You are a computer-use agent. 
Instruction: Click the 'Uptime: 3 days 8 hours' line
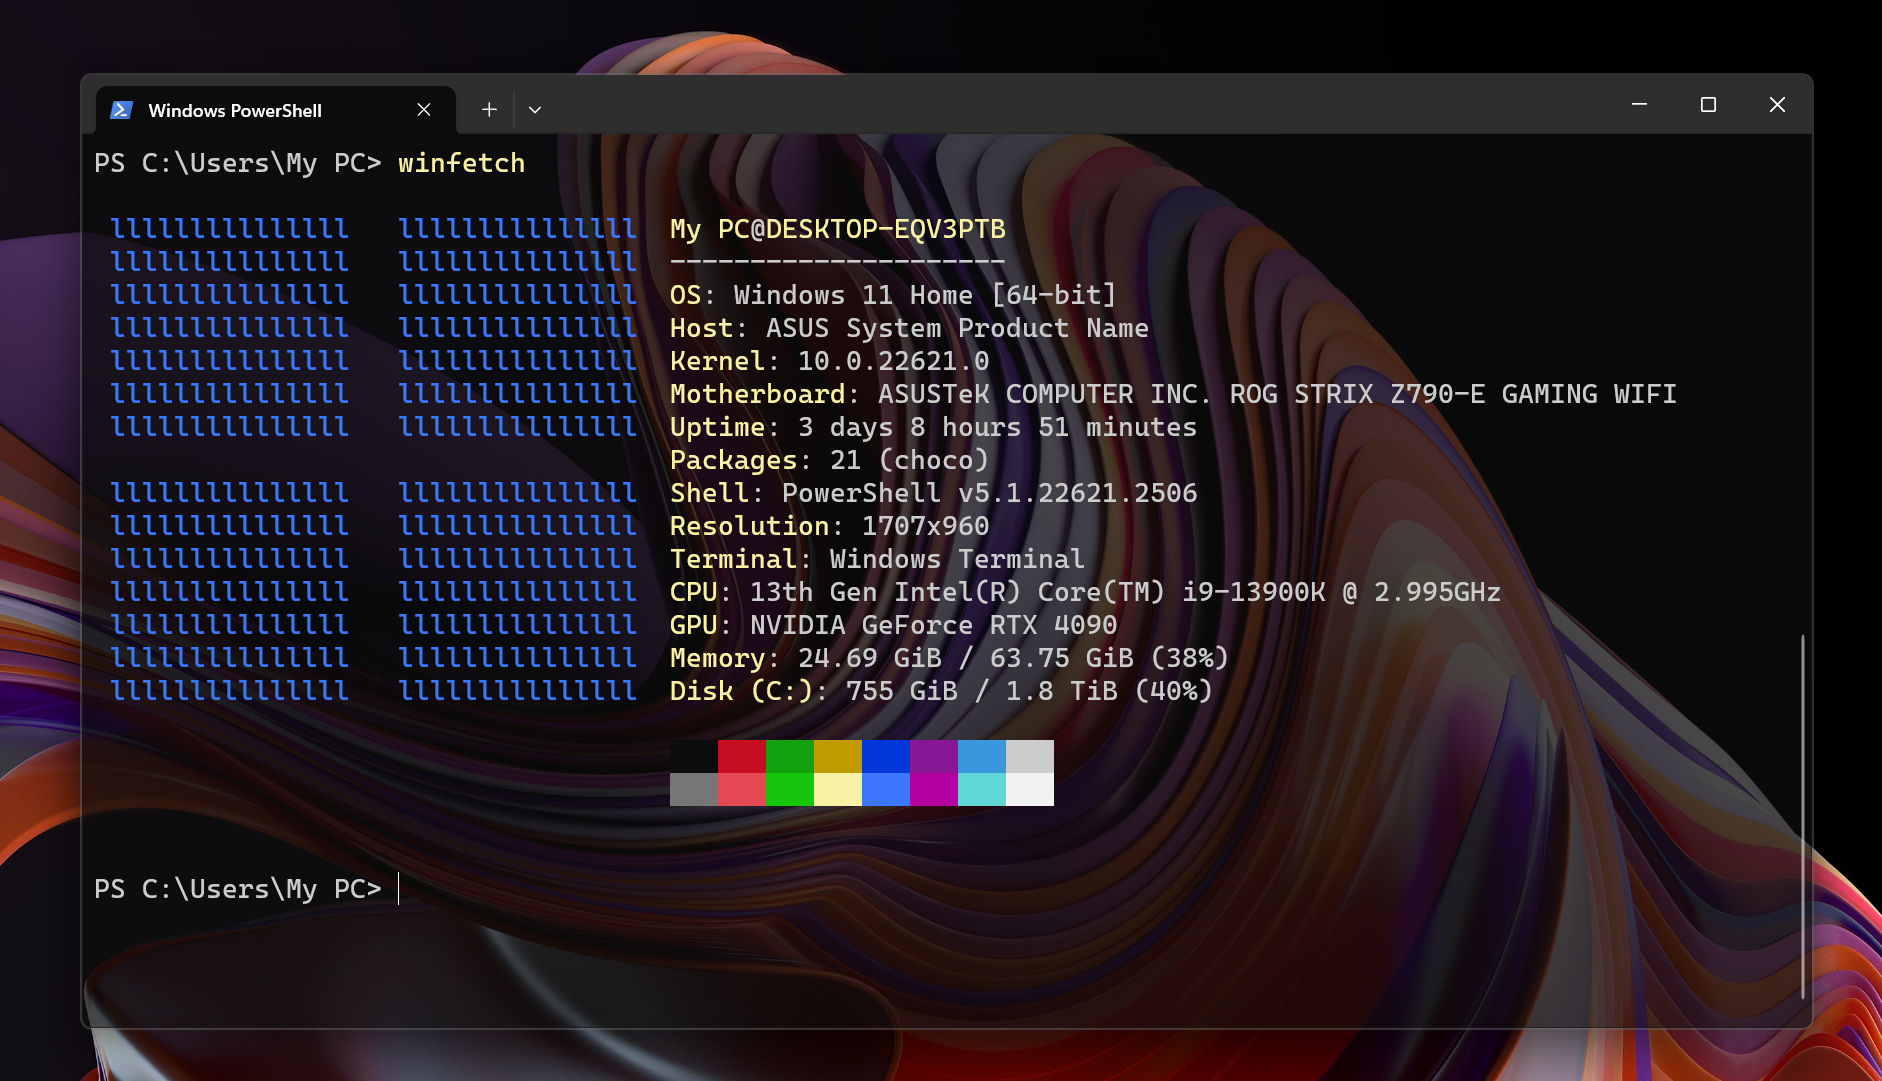click(x=933, y=427)
